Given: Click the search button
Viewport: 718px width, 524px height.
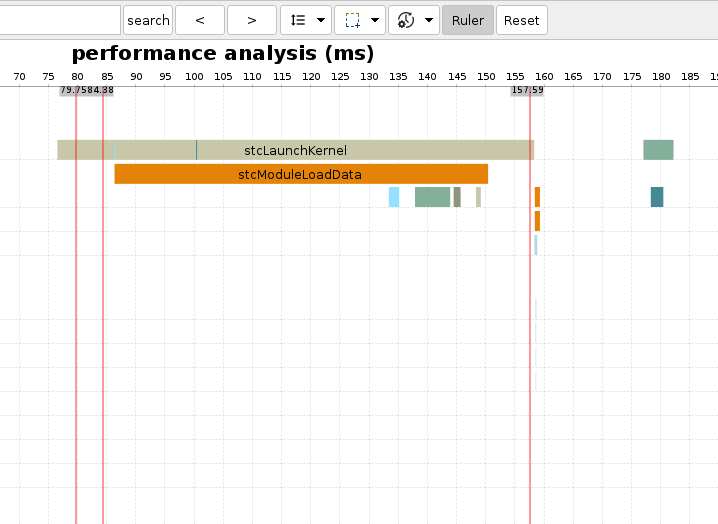Looking at the screenshot, I should 148,20.
